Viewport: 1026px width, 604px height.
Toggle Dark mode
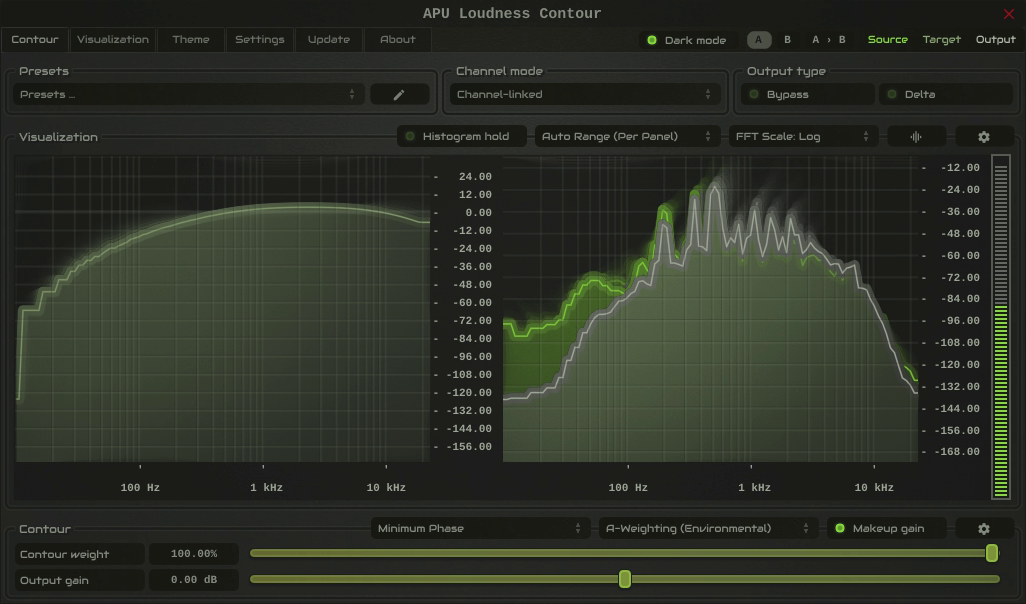(x=686, y=40)
